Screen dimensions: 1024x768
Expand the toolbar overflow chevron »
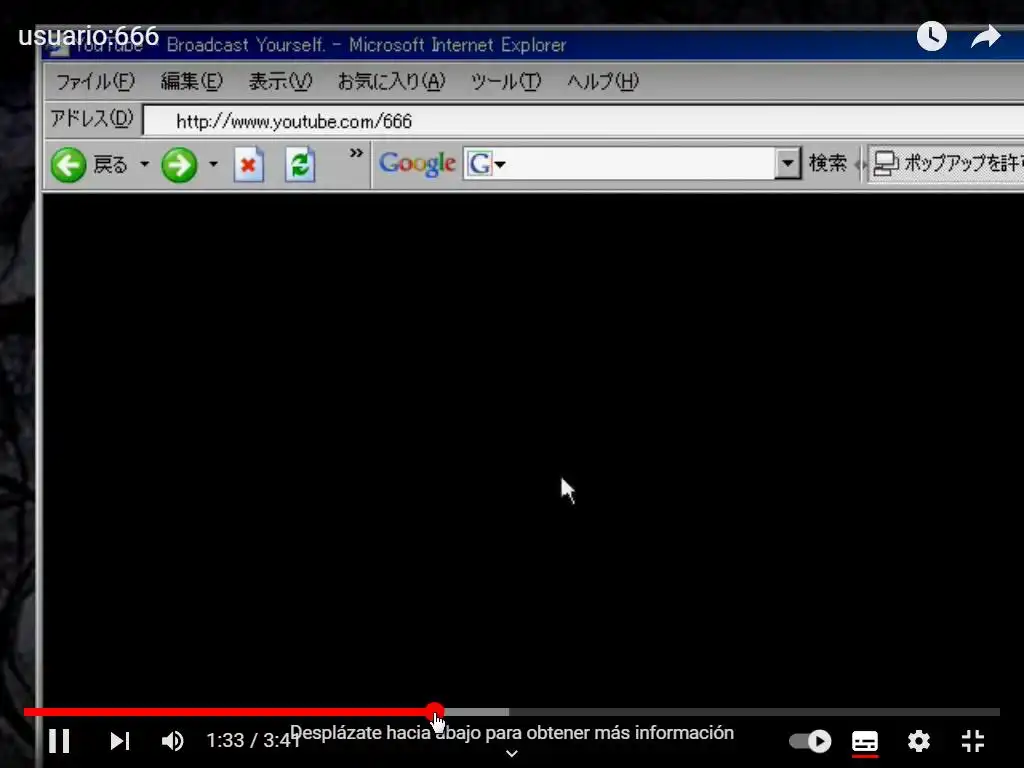pyautogui.click(x=356, y=153)
